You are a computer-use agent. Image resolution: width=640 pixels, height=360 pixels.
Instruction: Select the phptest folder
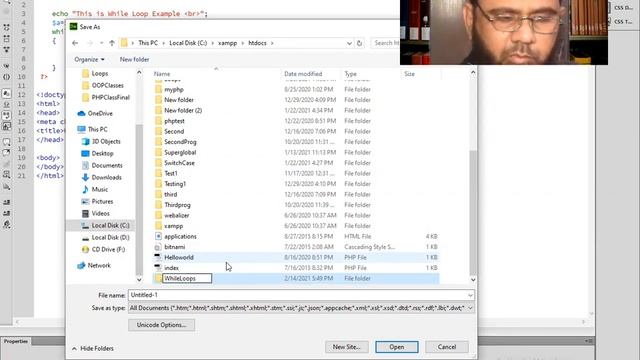[x=296, y=121]
